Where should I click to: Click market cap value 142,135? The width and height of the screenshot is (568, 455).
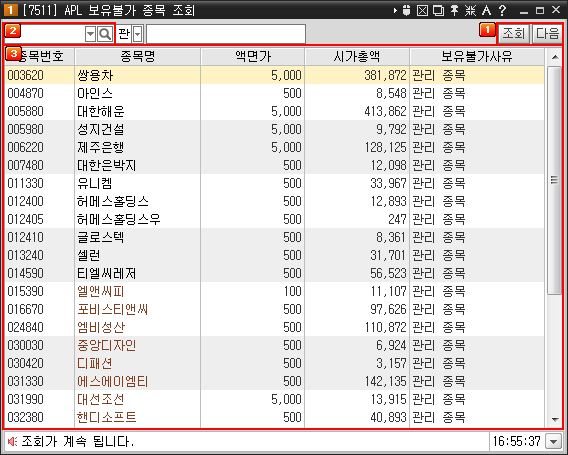pos(385,381)
